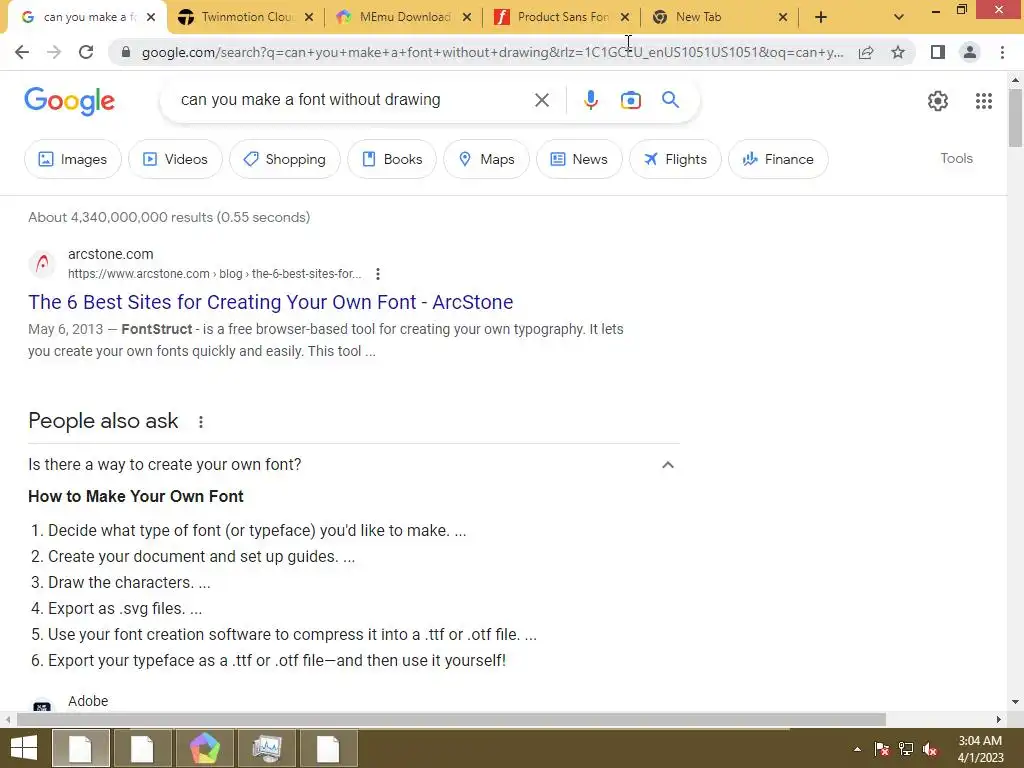Screen dimensions: 1024x768
Task: Close the New Tab tab
Action: pos(783,17)
